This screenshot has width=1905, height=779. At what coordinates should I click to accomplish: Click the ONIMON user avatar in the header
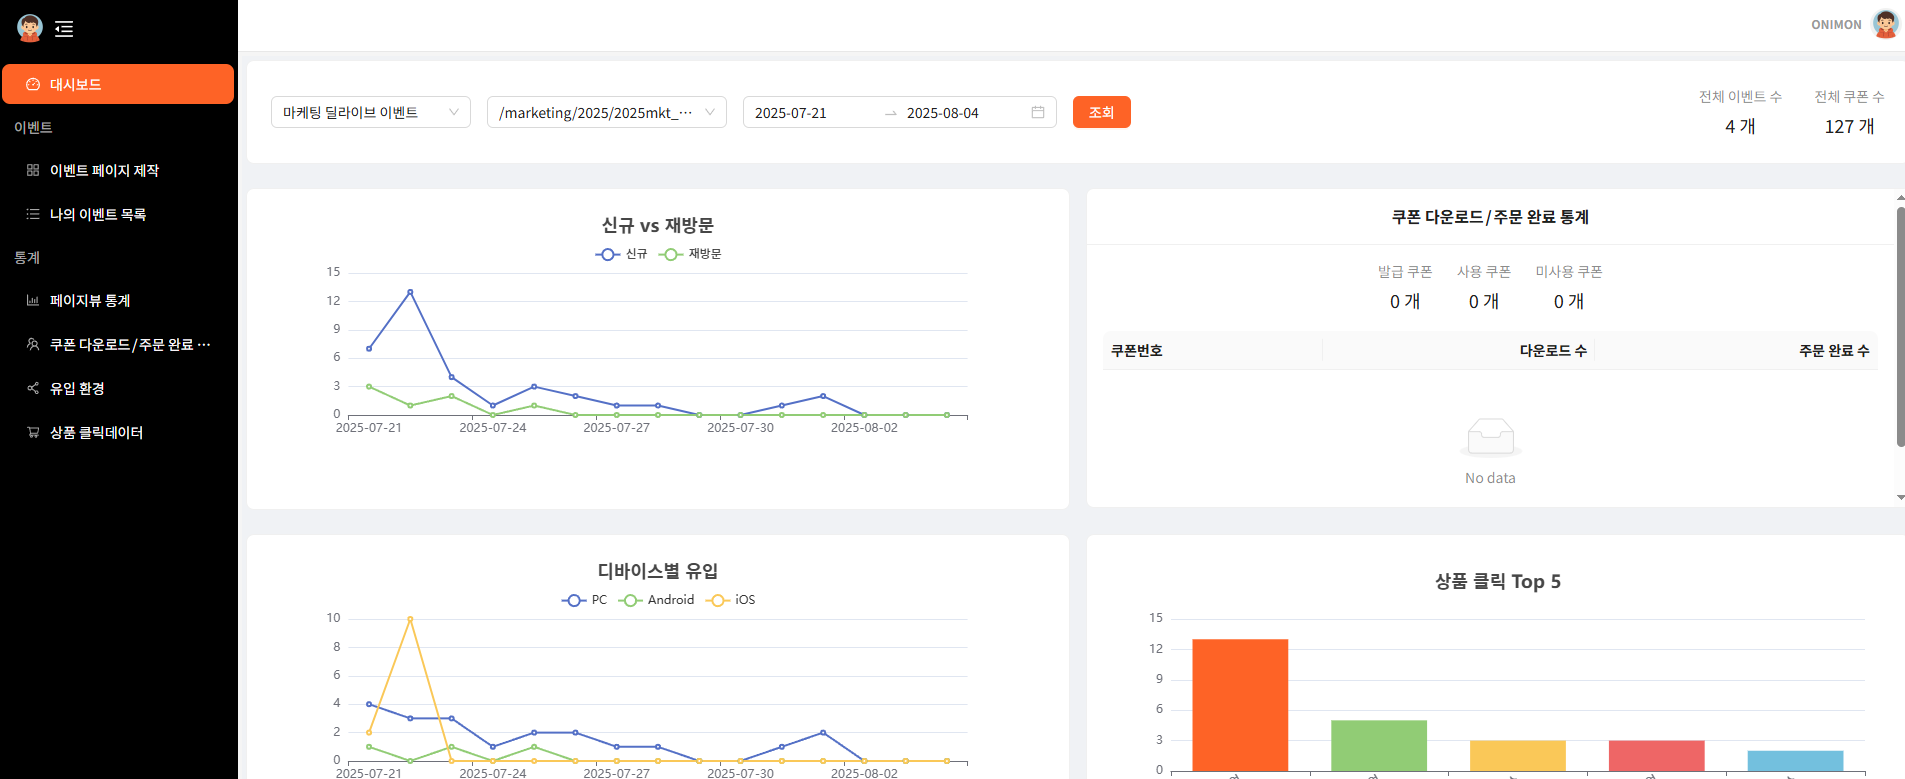point(1885,24)
